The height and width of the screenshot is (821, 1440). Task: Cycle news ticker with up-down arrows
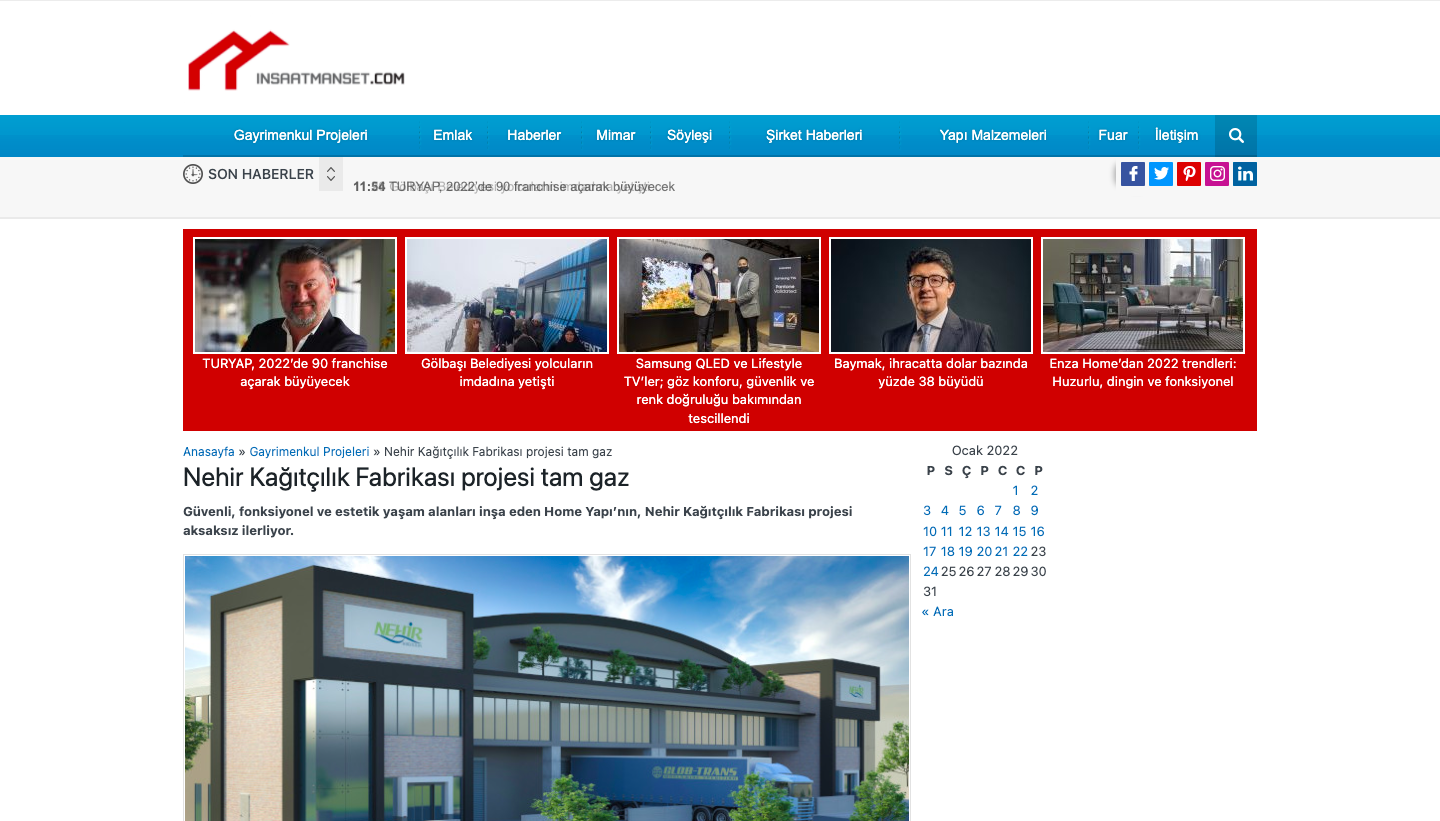point(331,174)
